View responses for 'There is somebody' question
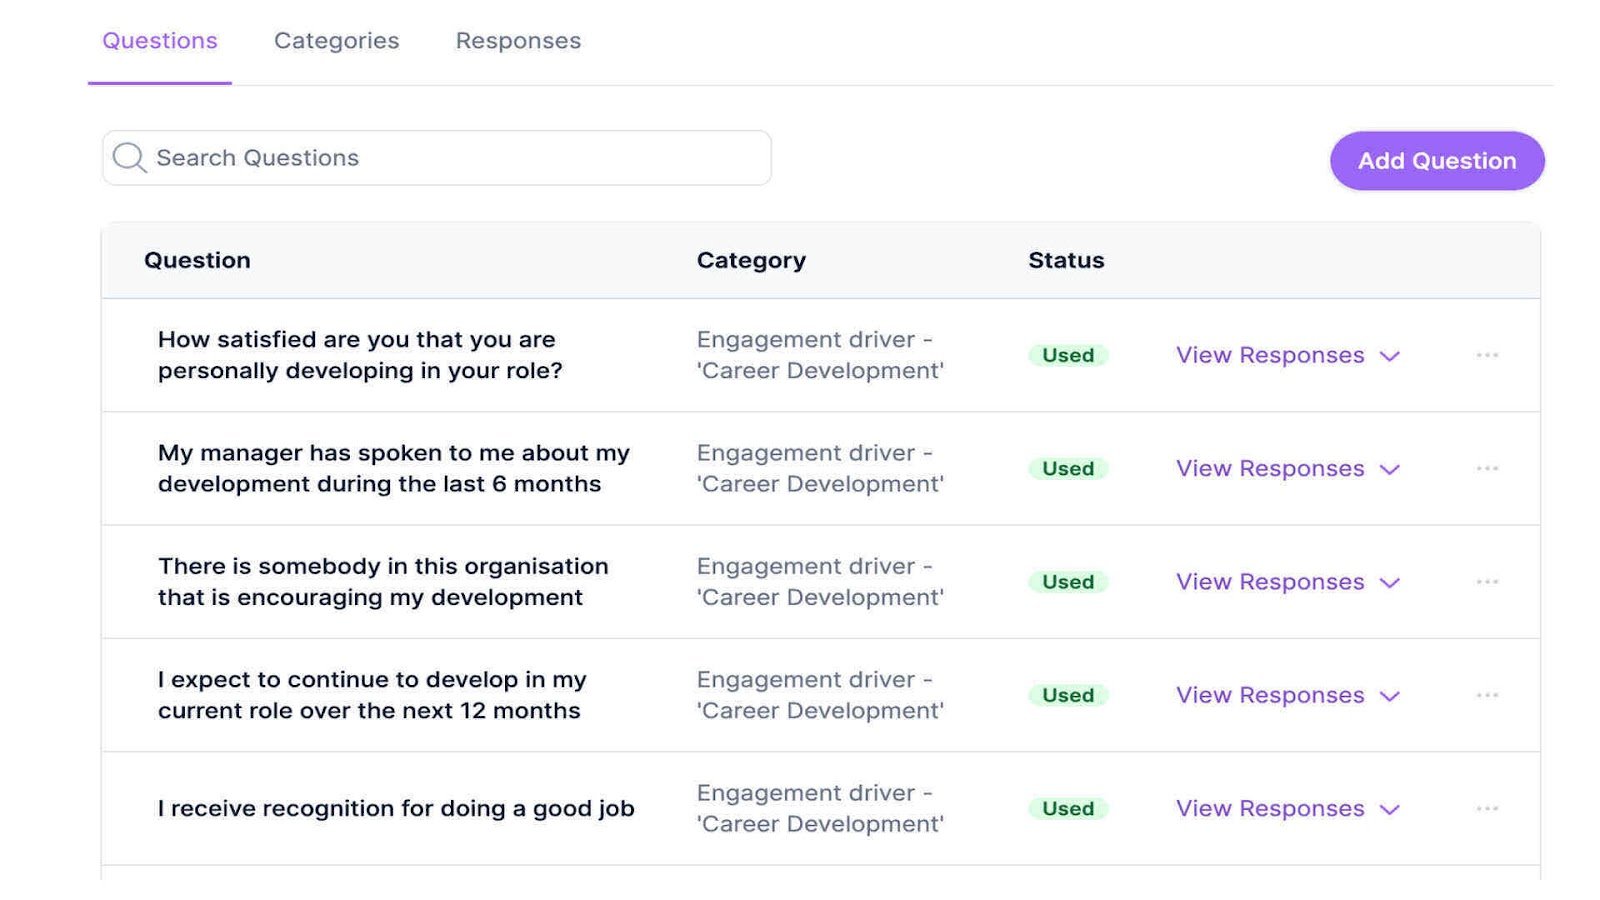The height and width of the screenshot is (900, 1600). coord(1270,582)
